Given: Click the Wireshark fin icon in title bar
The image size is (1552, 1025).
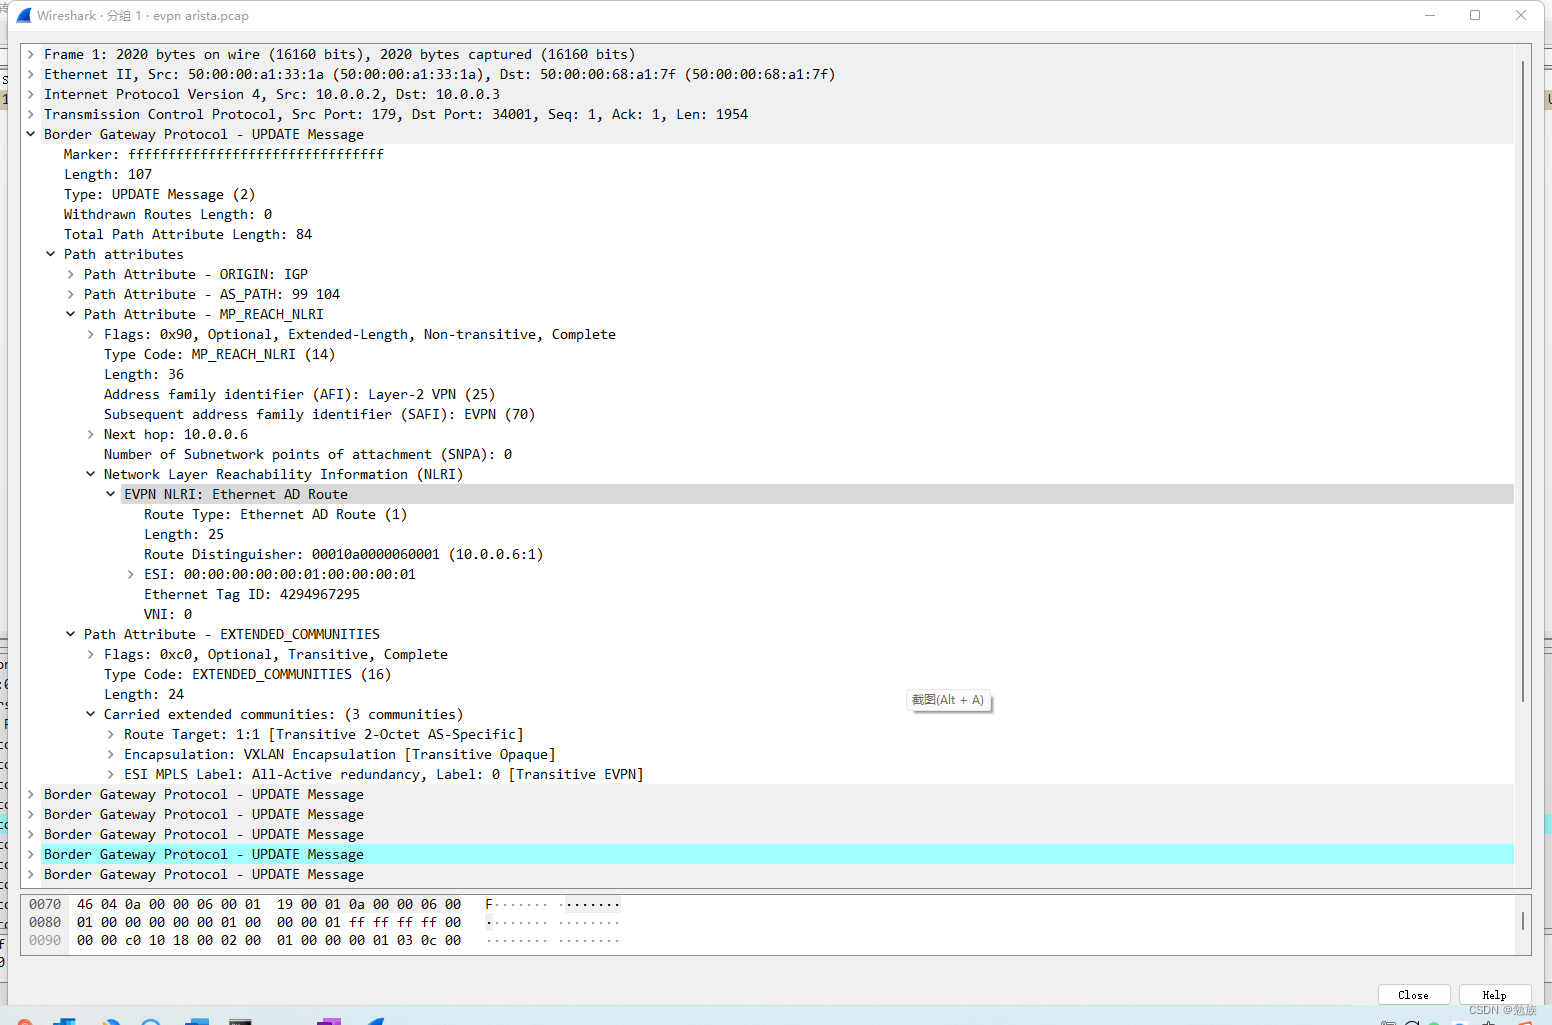Looking at the screenshot, I should click(x=24, y=15).
